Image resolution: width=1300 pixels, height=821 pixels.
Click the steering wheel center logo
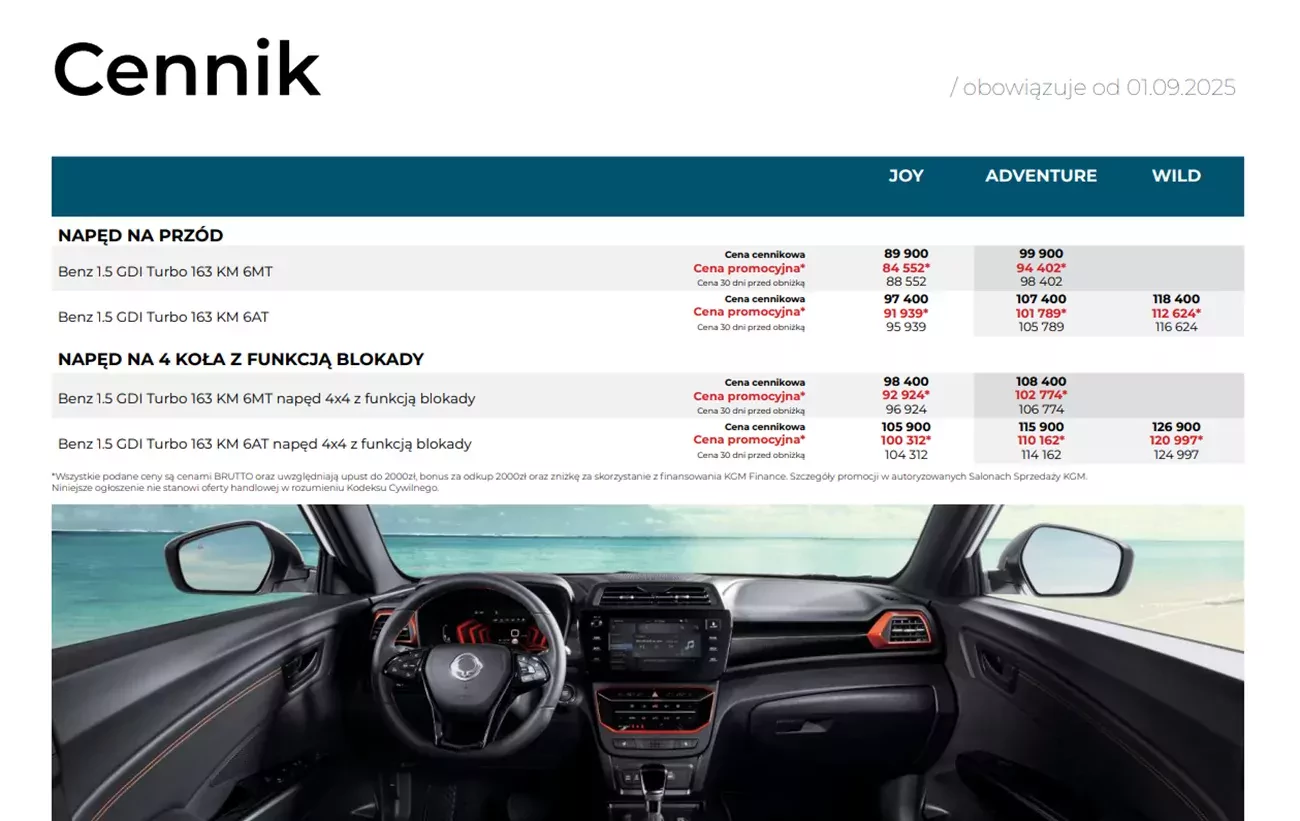click(x=468, y=667)
